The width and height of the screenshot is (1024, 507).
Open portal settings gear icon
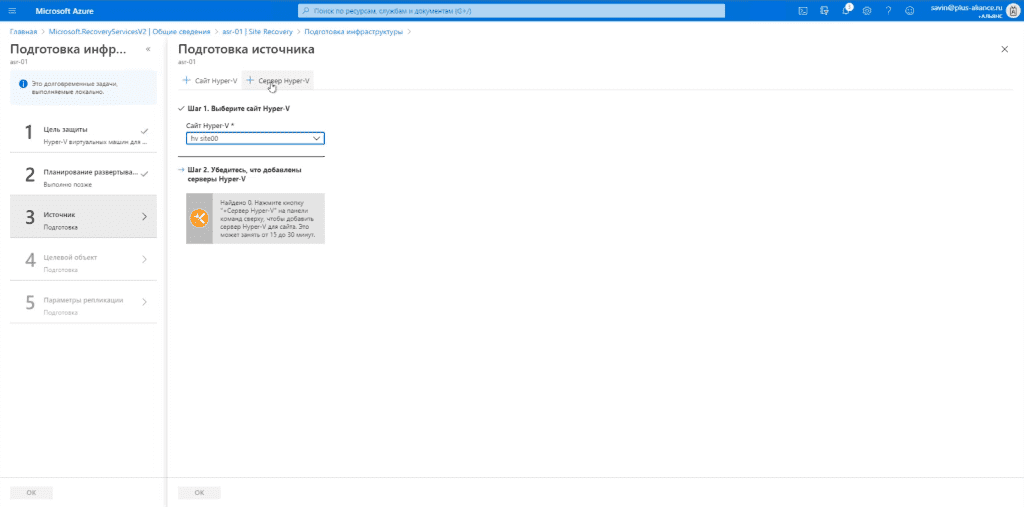coord(867,11)
